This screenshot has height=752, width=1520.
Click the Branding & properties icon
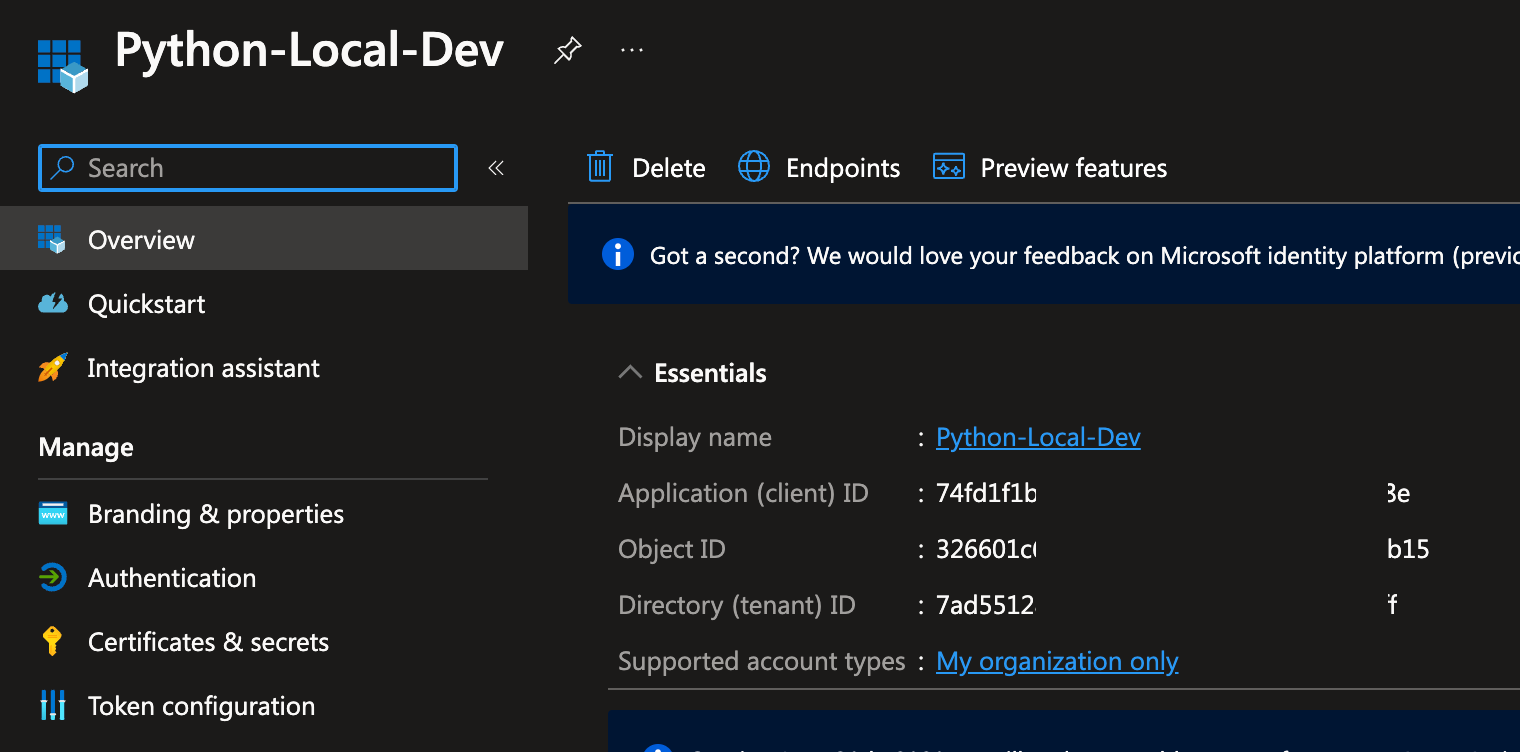[x=52, y=514]
